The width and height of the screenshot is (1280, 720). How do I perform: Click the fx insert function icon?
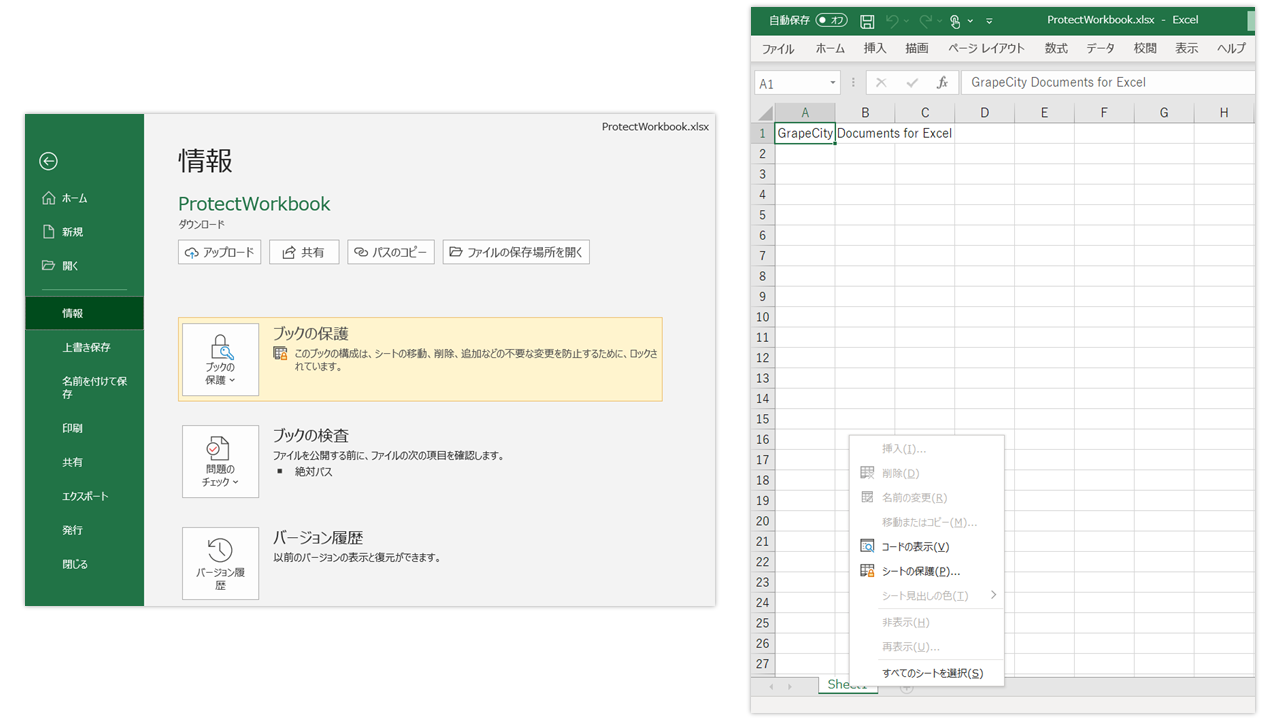click(x=942, y=83)
